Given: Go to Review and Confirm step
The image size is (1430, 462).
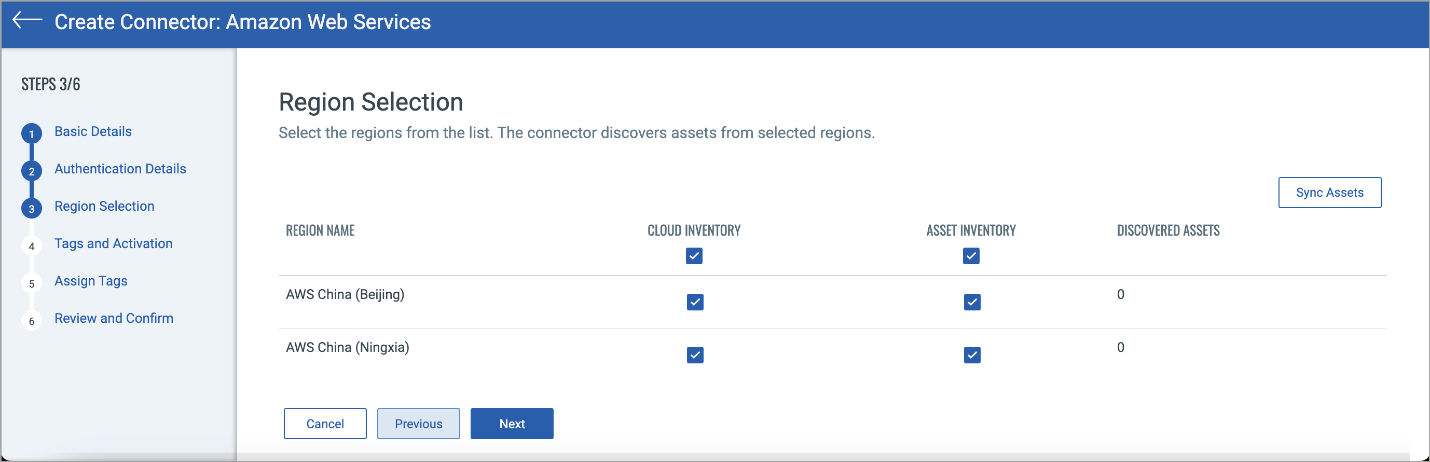Looking at the screenshot, I should [x=114, y=318].
